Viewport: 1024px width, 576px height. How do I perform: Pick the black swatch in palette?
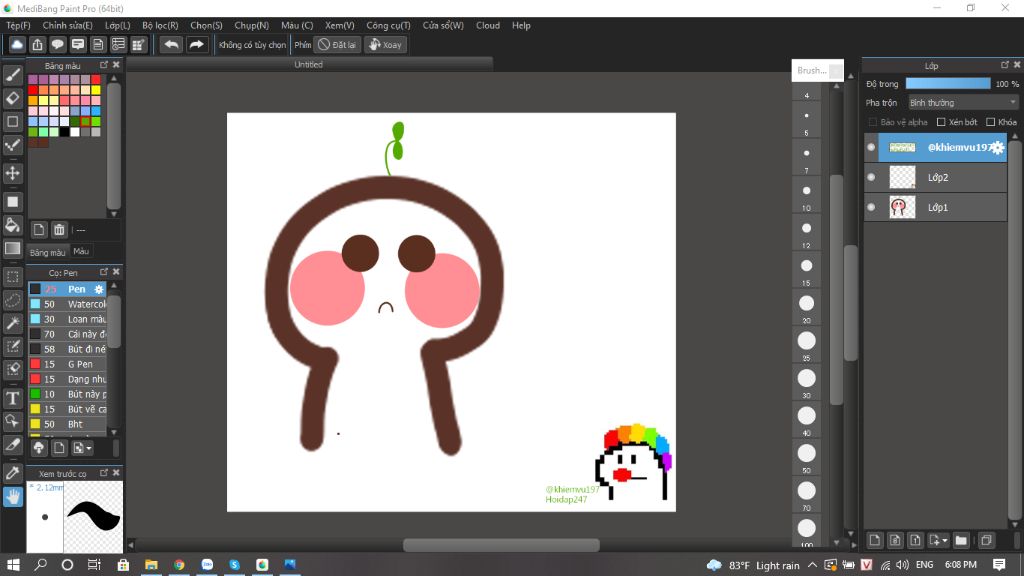coord(64,131)
